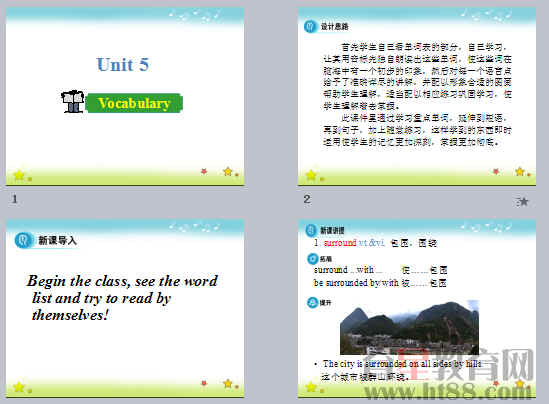The width and height of the screenshot is (549, 404).
Task: Click the round blue icon at top of slide 4
Action: click(x=311, y=230)
